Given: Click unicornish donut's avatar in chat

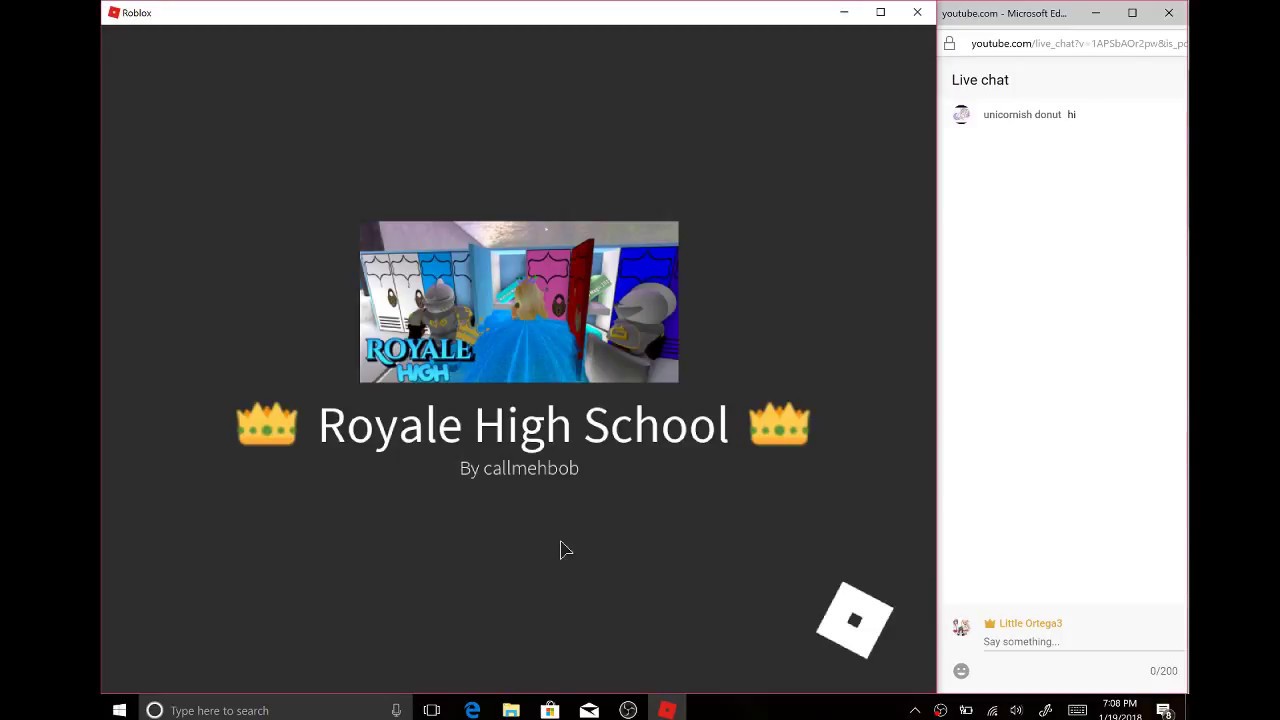Looking at the screenshot, I should click(x=961, y=115).
